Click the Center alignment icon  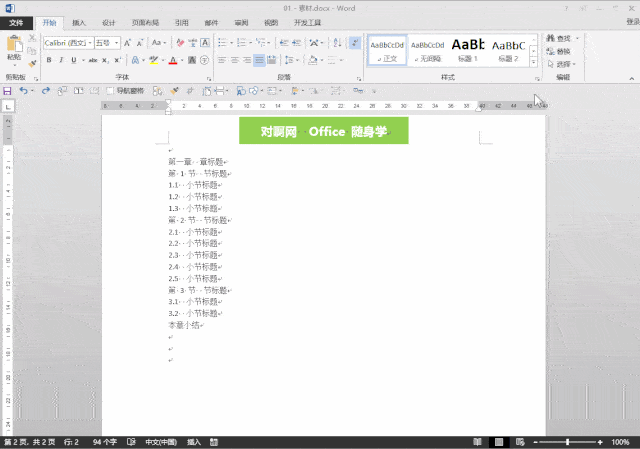(234, 60)
